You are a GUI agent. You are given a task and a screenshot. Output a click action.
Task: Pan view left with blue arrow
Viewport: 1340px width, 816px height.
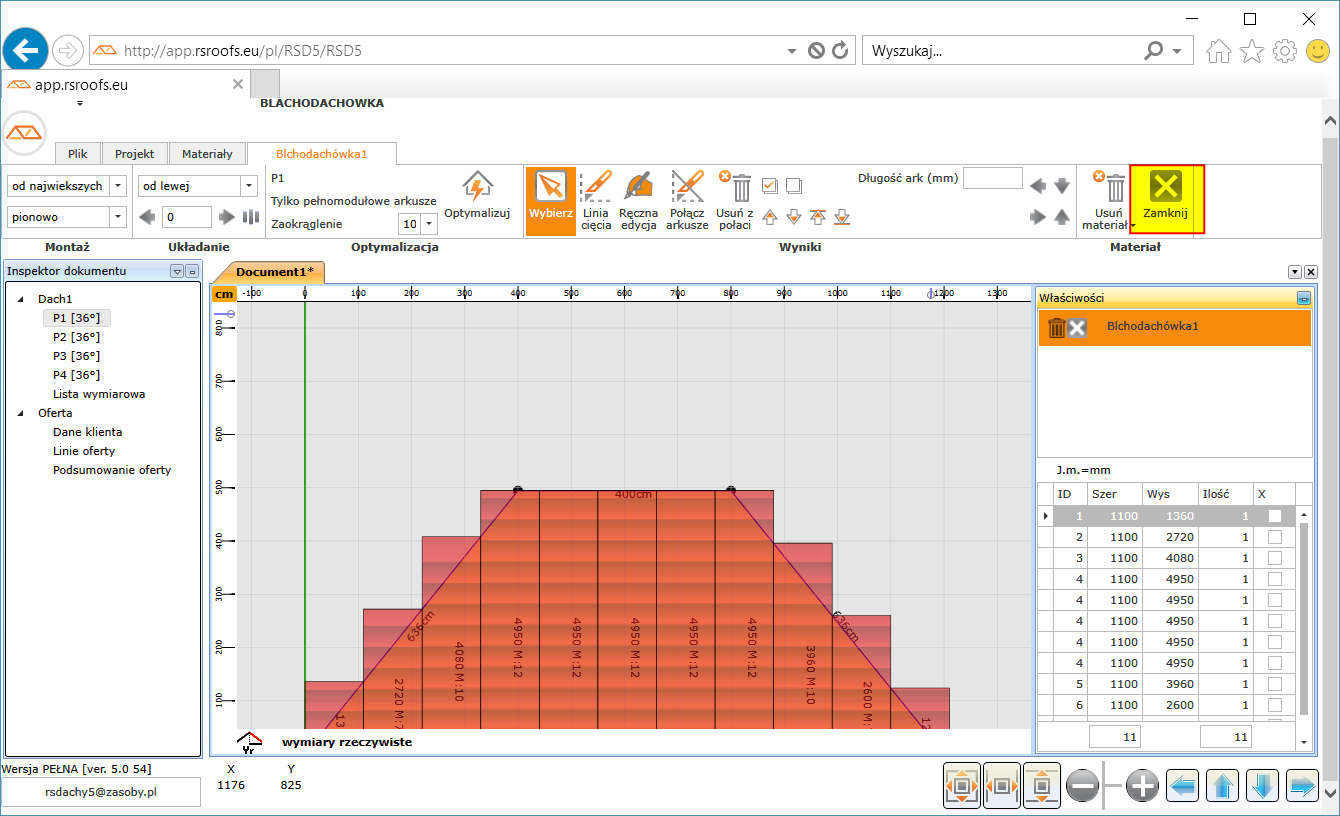[x=1183, y=787]
